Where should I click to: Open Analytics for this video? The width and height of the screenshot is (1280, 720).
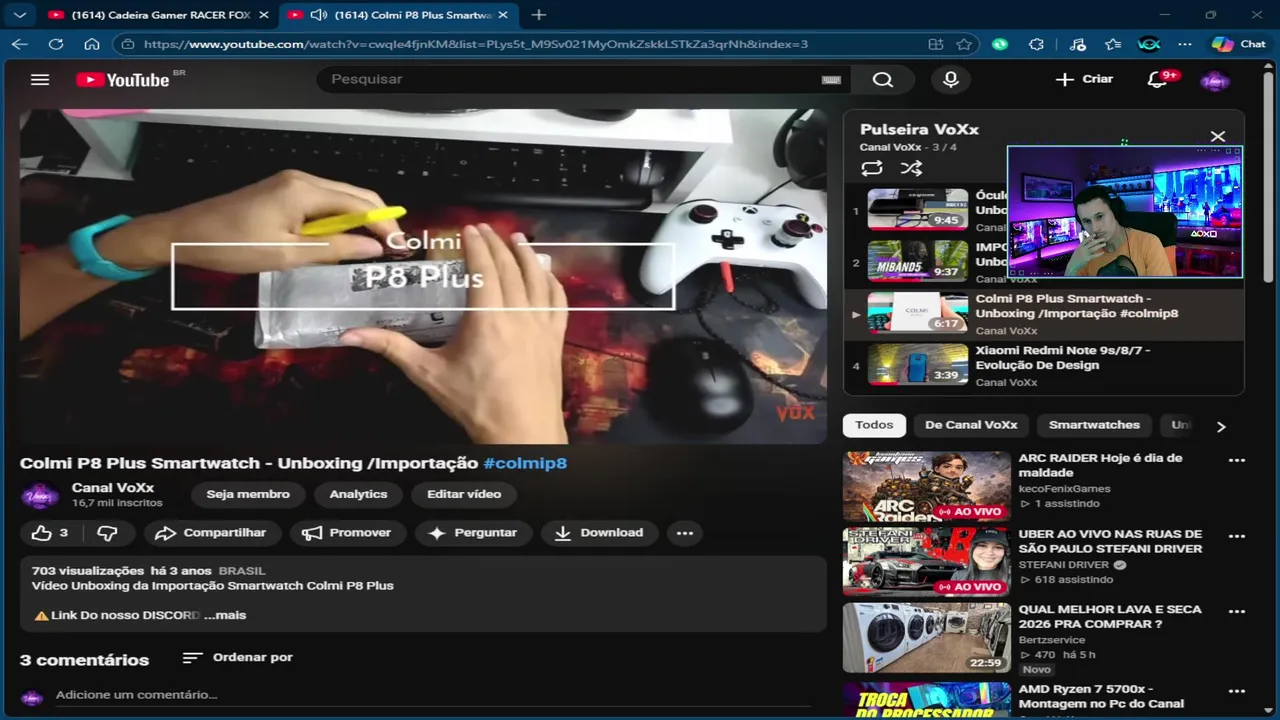358,494
